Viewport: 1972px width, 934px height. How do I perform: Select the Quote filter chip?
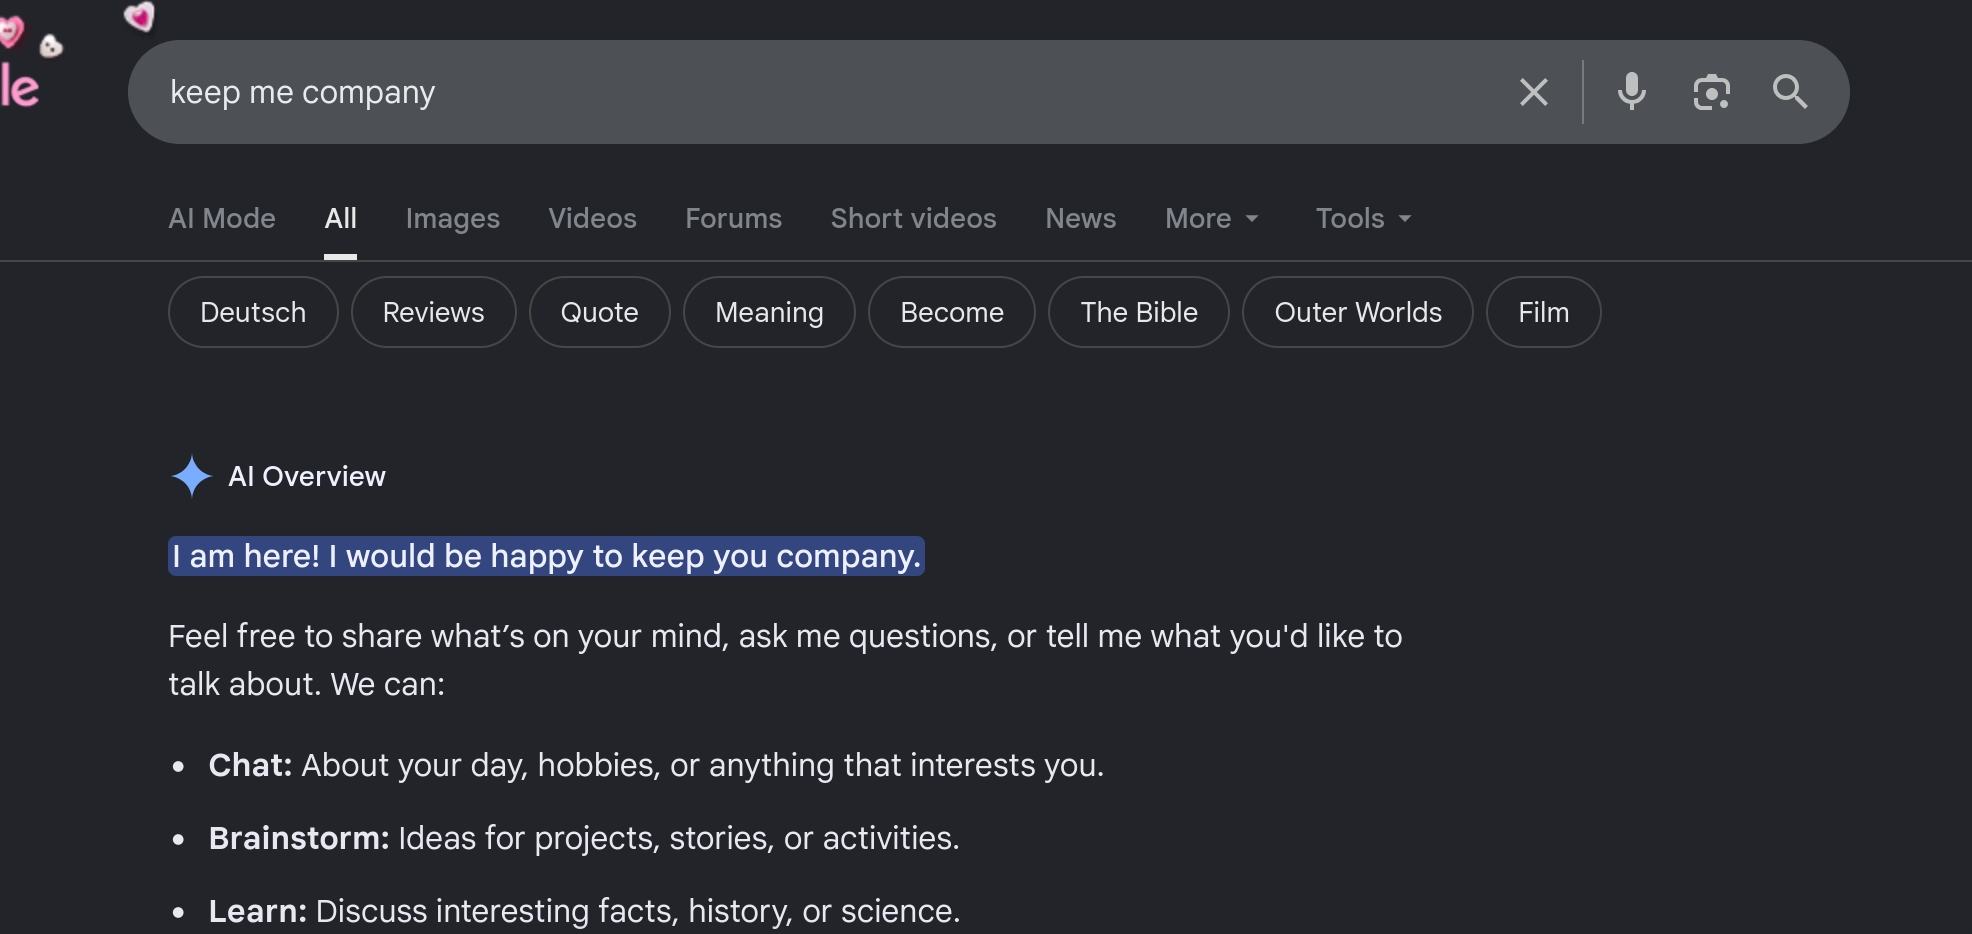coord(599,312)
